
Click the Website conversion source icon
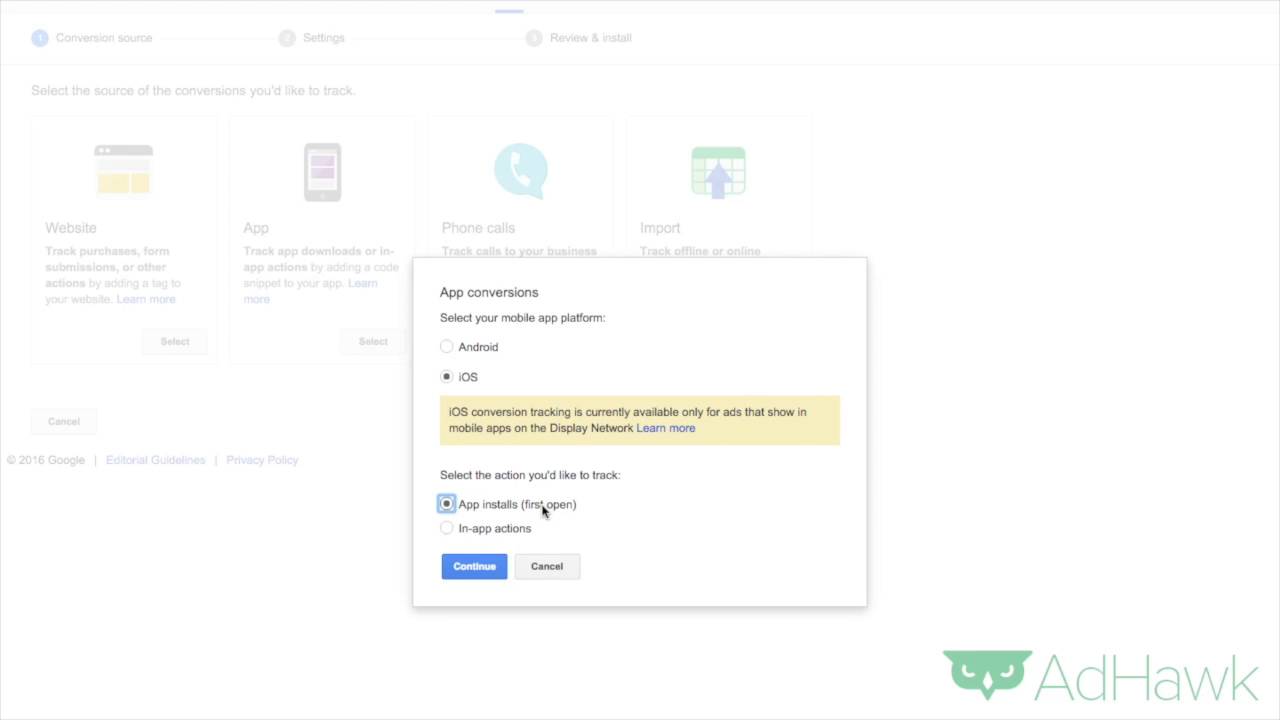(x=123, y=170)
